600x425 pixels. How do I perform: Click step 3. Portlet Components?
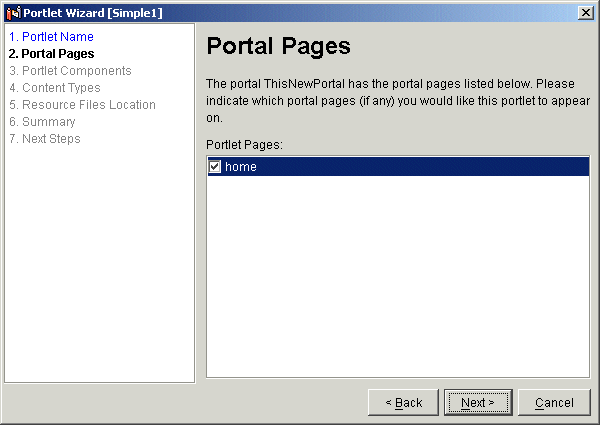(x=70, y=71)
